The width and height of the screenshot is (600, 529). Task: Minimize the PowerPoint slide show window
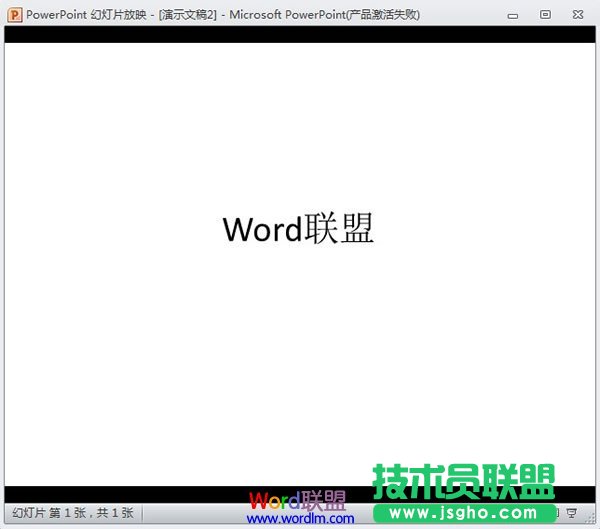coord(513,16)
